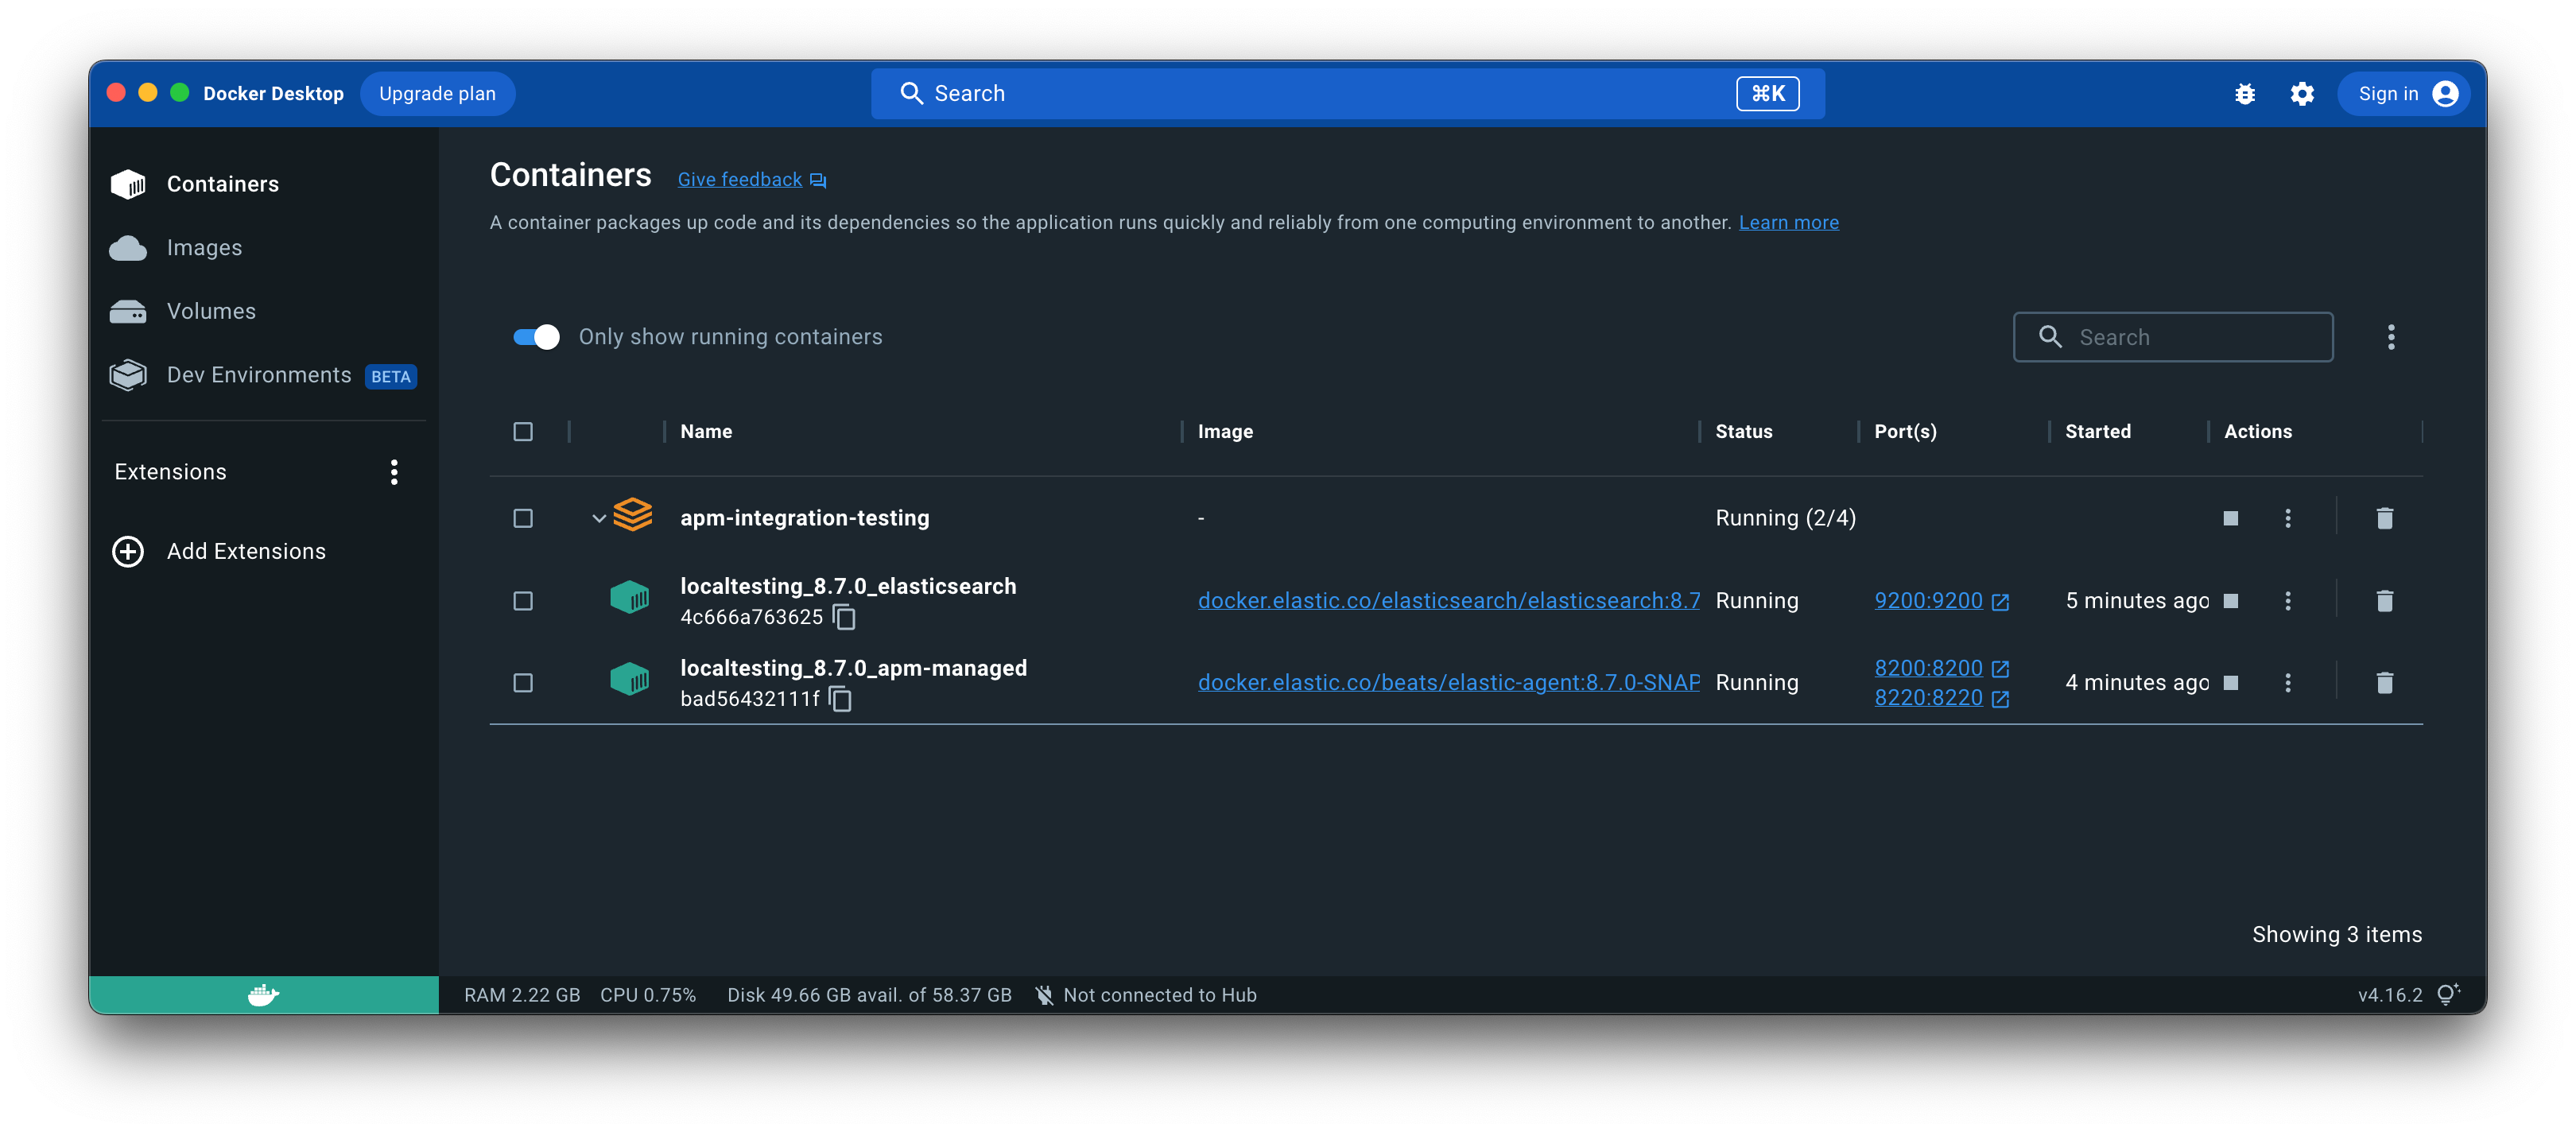Click the version update icon by v4.16.2
Image resolution: width=2576 pixels, height=1132 pixels.
click(2447, 995)
